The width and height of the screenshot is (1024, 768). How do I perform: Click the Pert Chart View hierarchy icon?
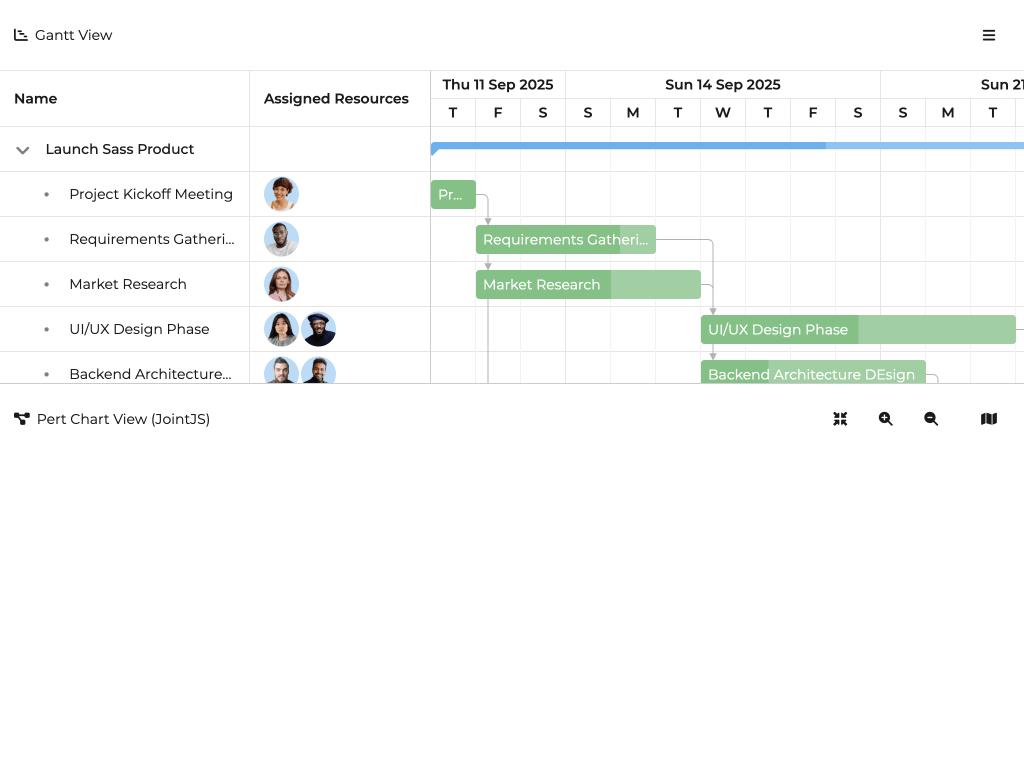21,418
